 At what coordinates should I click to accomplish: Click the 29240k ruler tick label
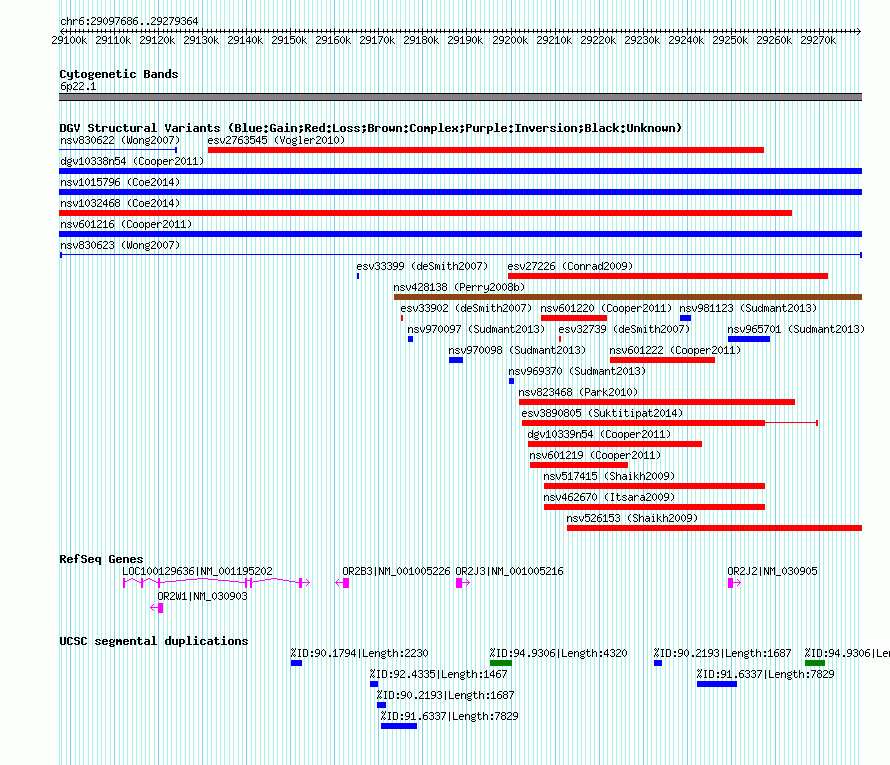(x=686, y=40)
